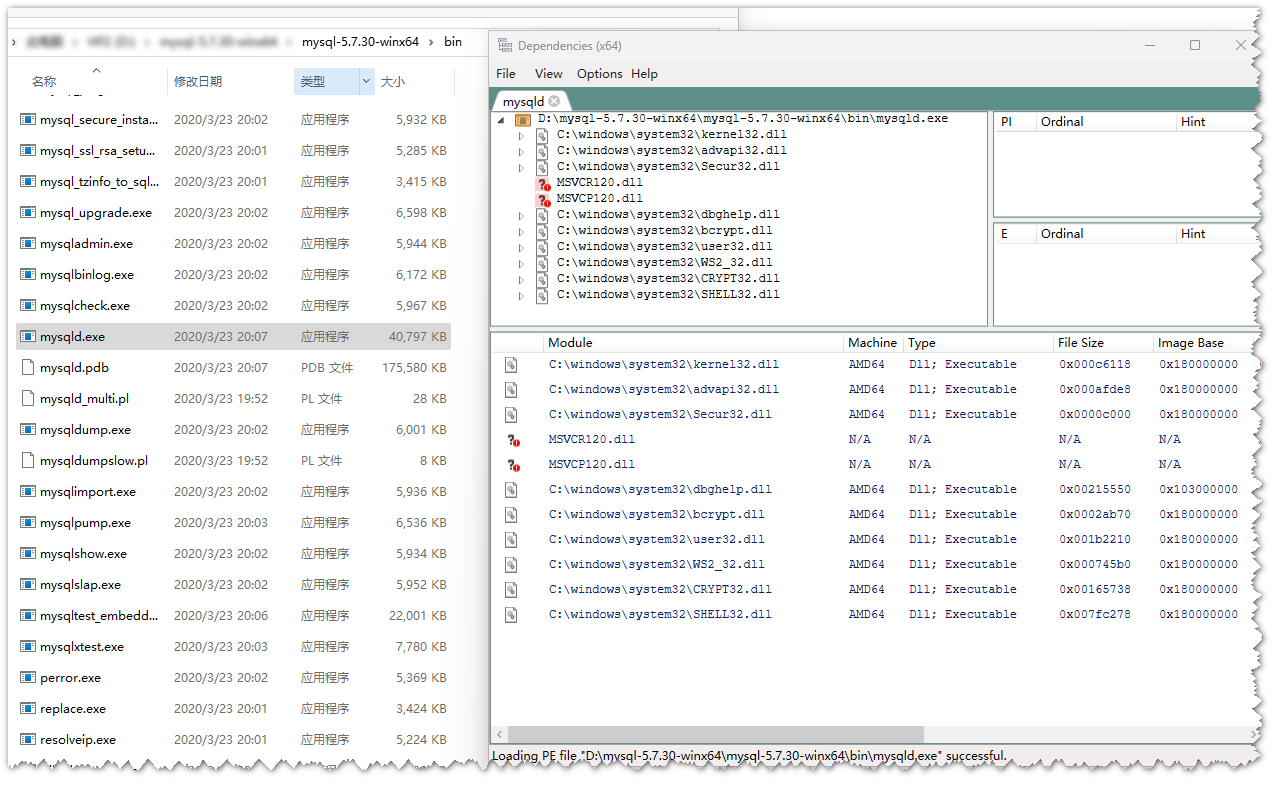Click the mysqldumpslow.pl file icon
The height and width of the screenshot is (785, 1278).
28,461
